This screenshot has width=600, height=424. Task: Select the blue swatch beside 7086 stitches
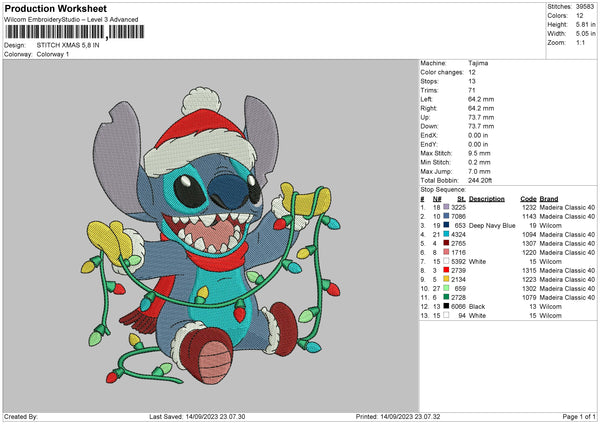(x=446, y=216)
